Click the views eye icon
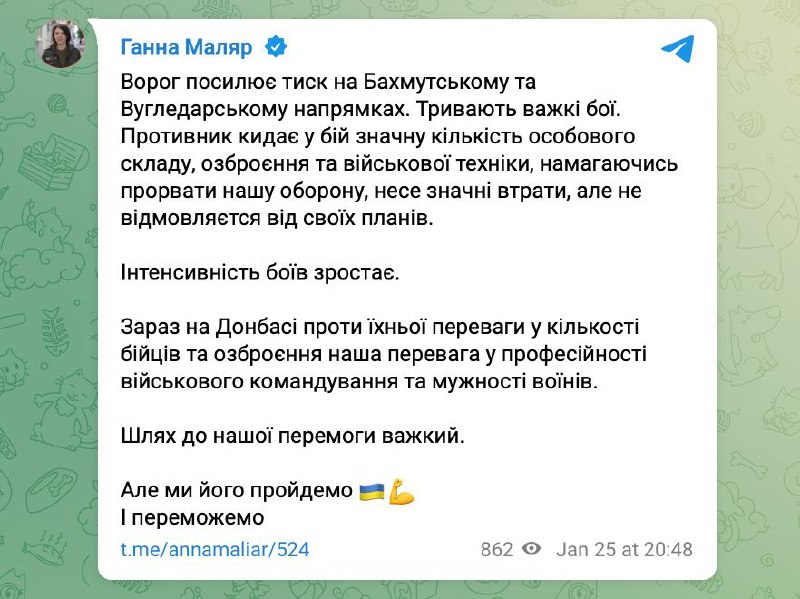Image resolution: width=800 pixels, height=599 pixels. pos(532,549)
